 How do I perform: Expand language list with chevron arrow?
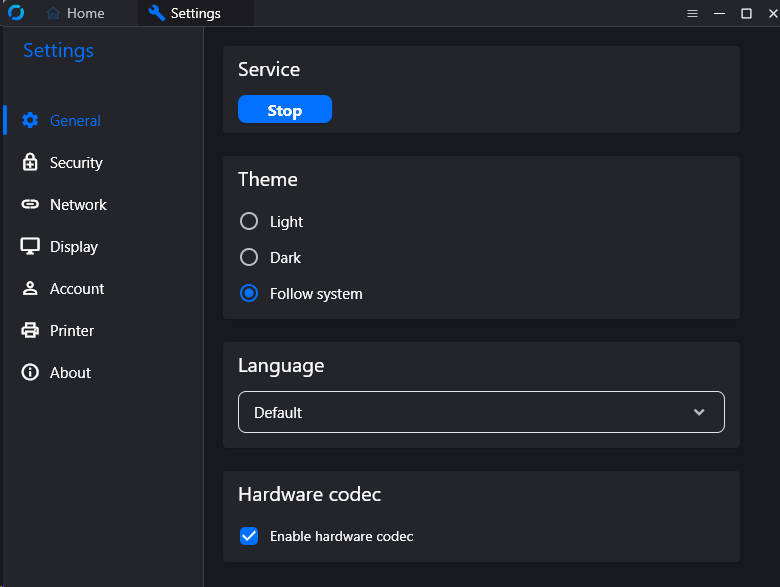pyautogui.click(x=699, y=412)
